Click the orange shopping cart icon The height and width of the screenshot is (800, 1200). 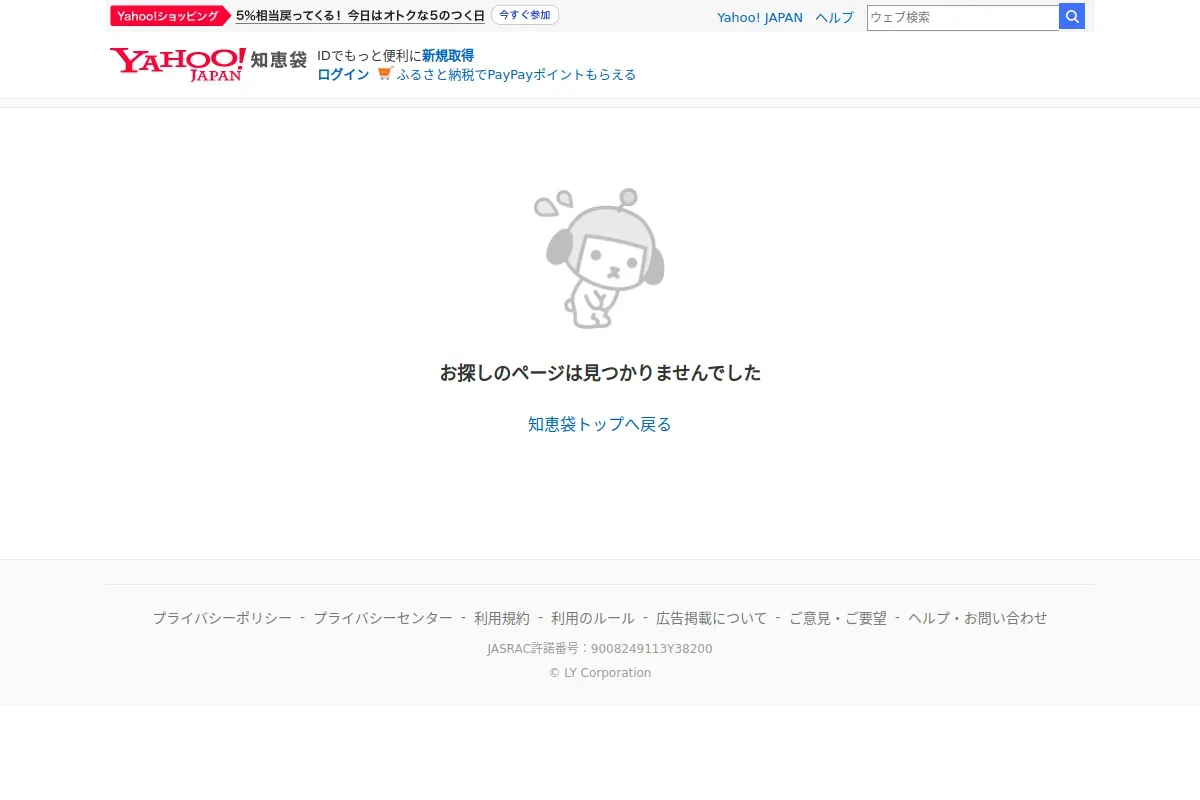(384, 74)
